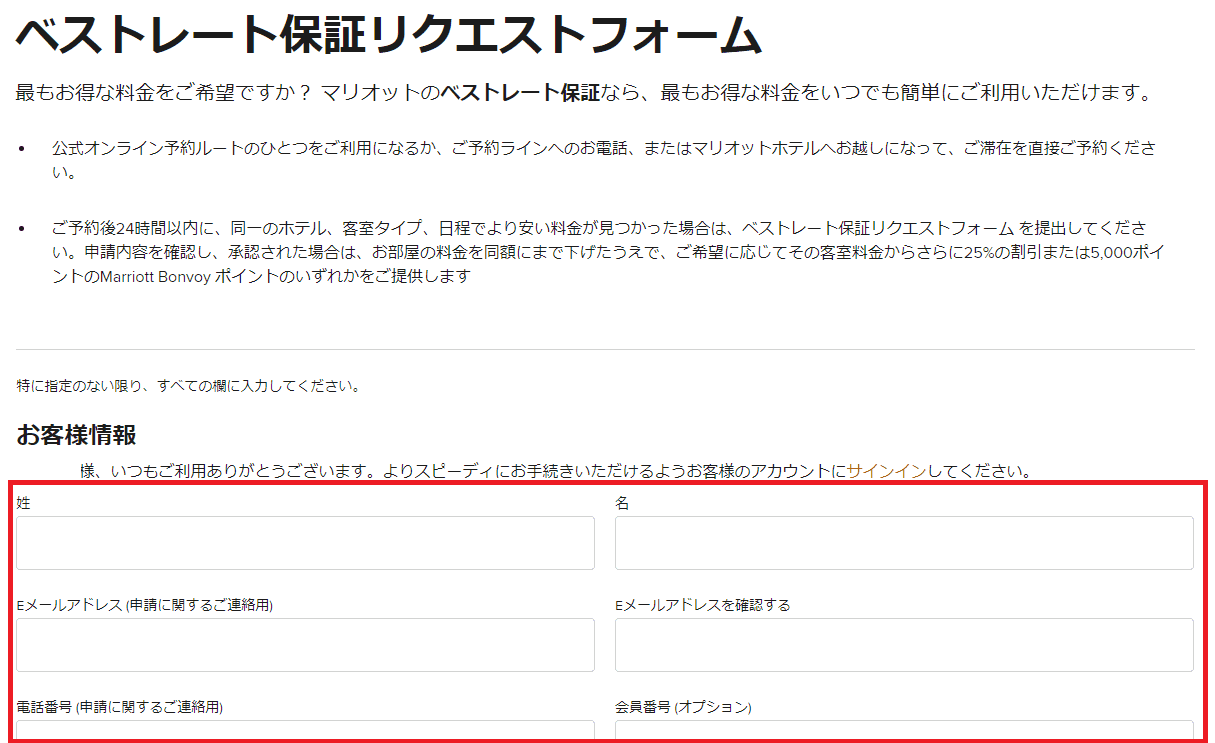Click the 名 field label
This screenshot has height=743, width=1215.
tap(622, 503)
